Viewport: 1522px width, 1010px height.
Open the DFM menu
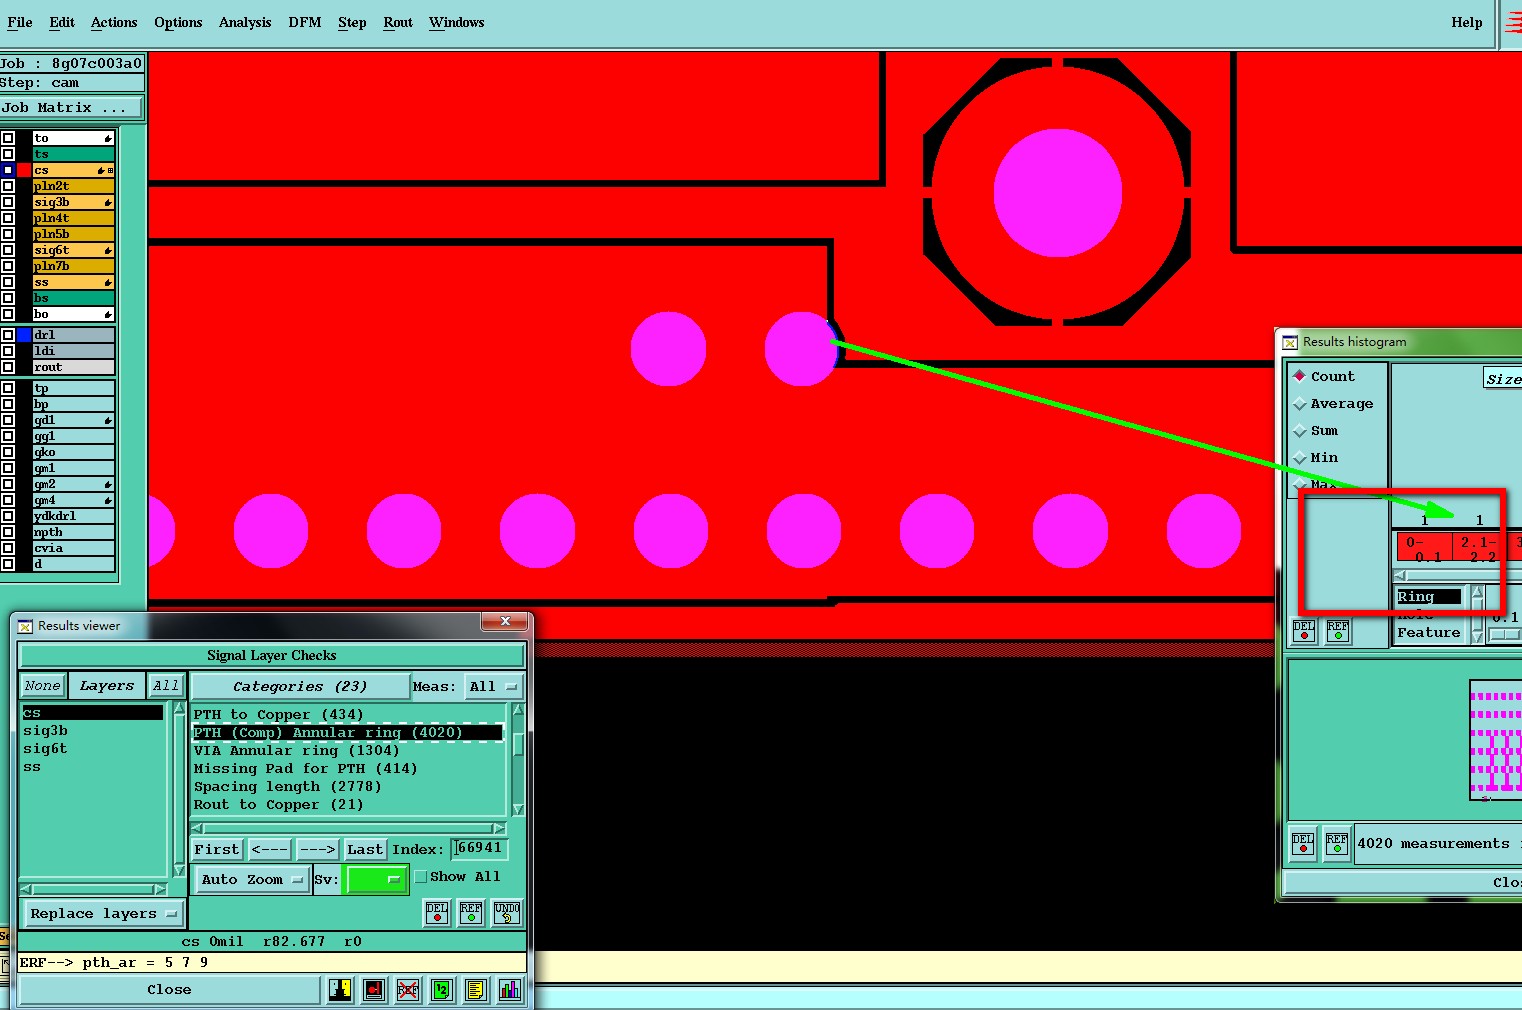(305, 22)
